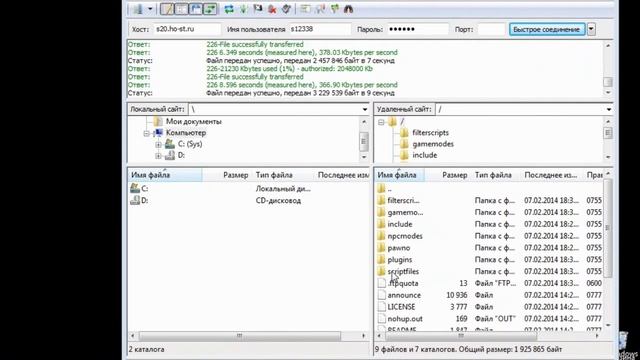
Task: Select Мои документы in local tree
Action: (193, 122)
